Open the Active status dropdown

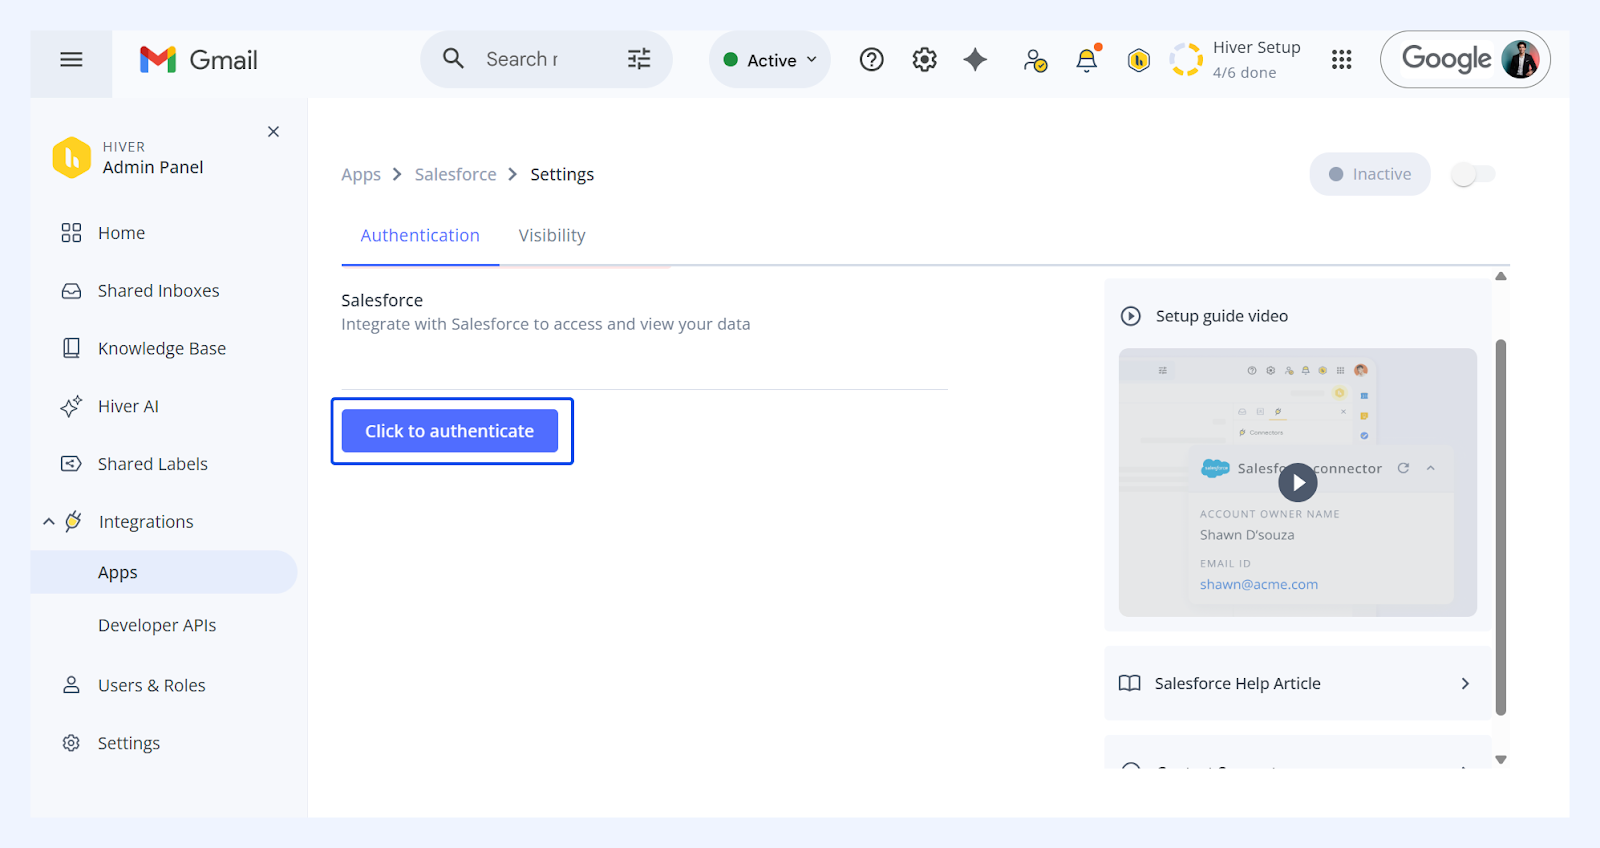[770, 60]
